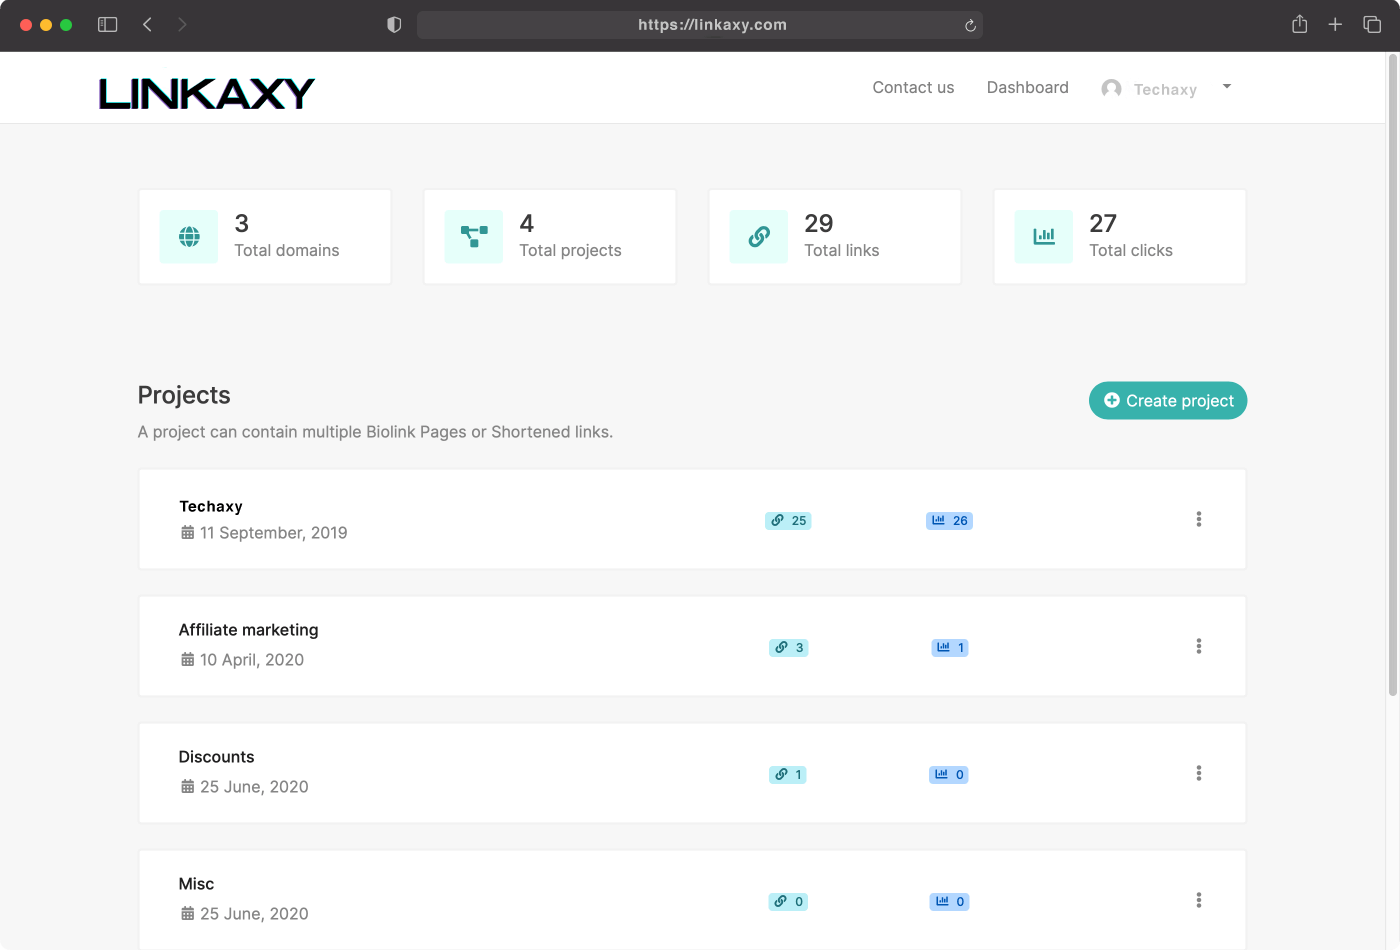1400x951 pixels.
Task: Click the Total projects label
Action: 570,251
